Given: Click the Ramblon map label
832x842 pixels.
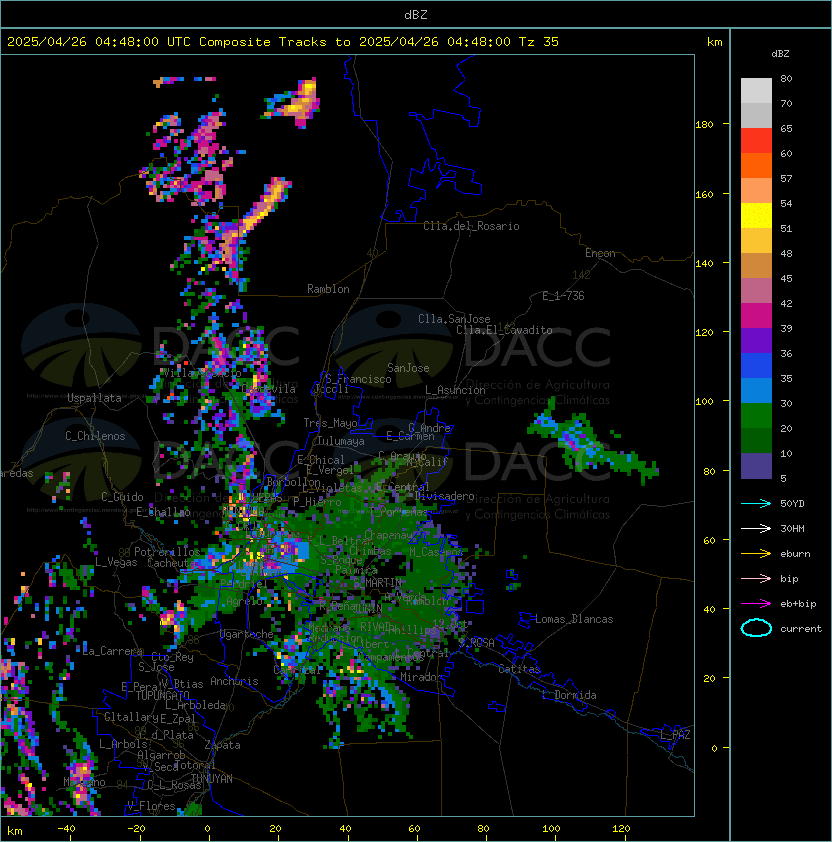Looking at the screenshot, I should click(x=328, y=289).
